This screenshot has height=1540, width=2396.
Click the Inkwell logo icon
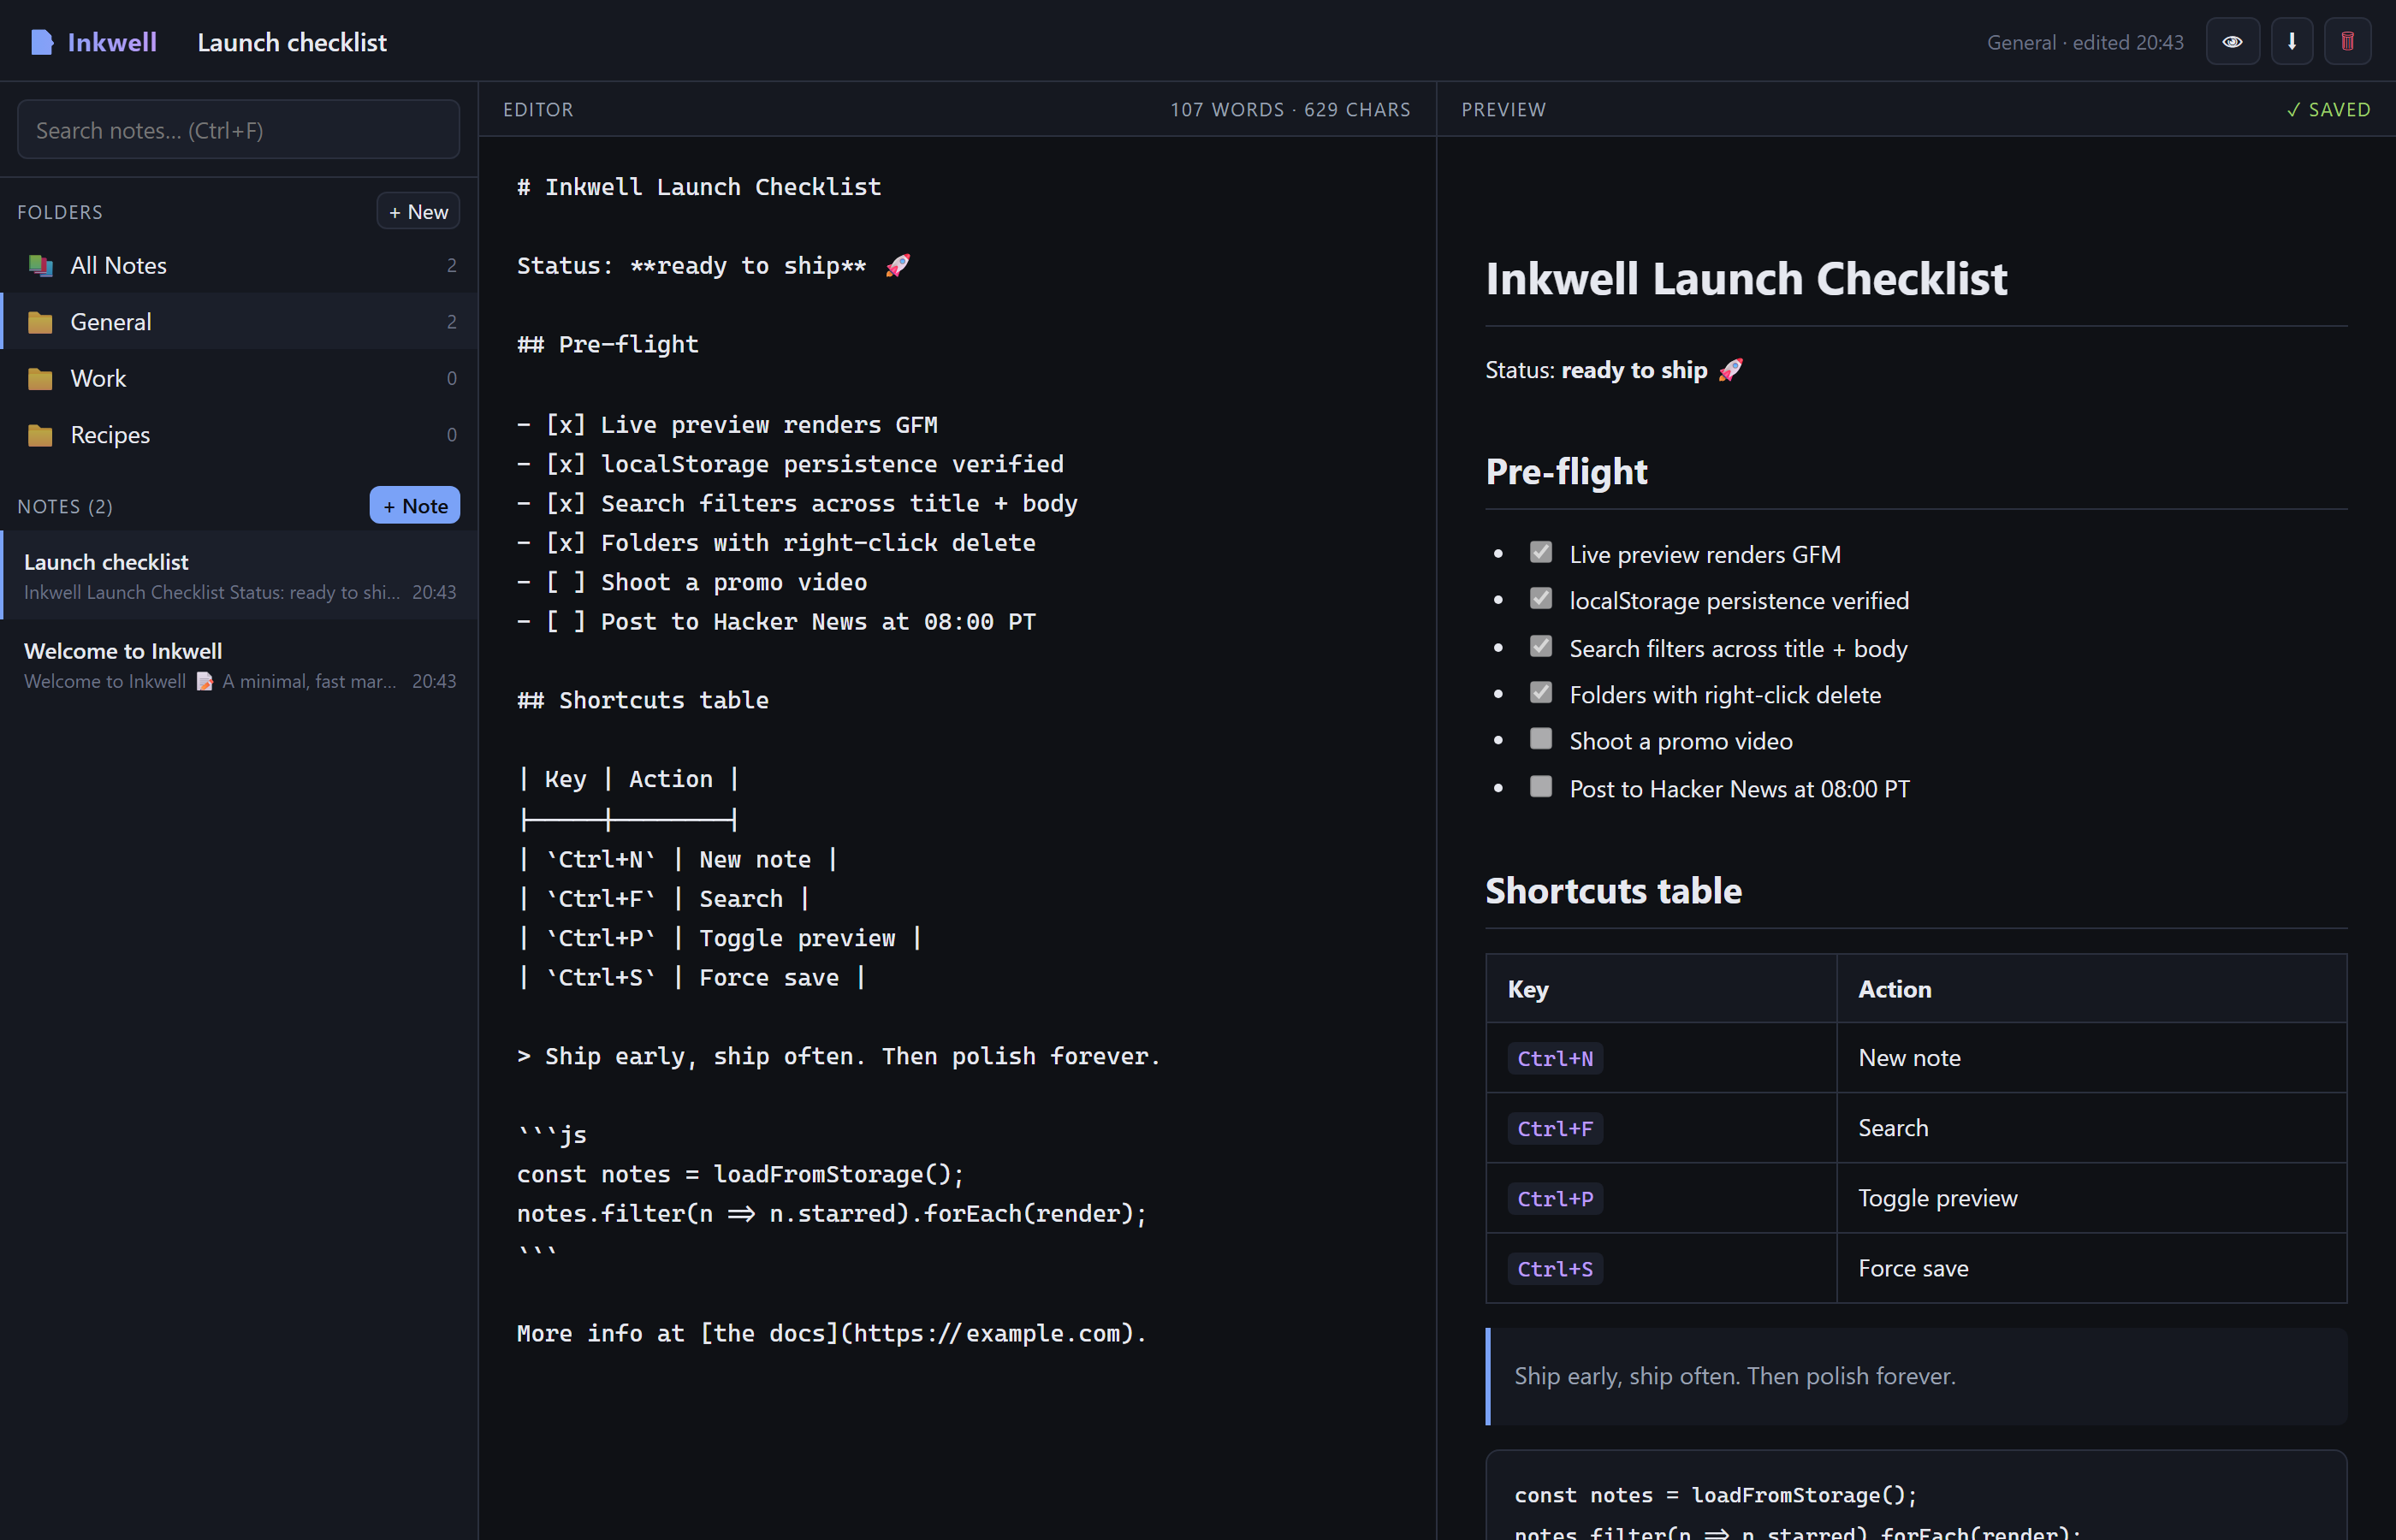coord(41,42)
